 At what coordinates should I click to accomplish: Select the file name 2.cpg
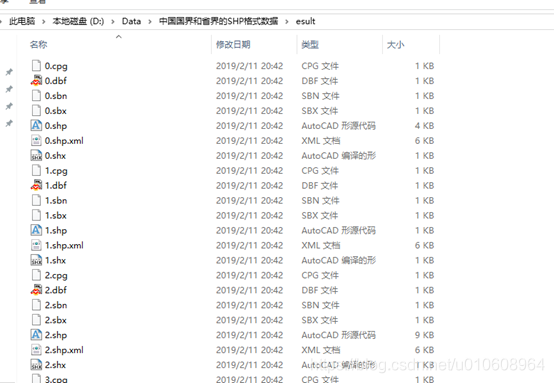tap(56, 275)
